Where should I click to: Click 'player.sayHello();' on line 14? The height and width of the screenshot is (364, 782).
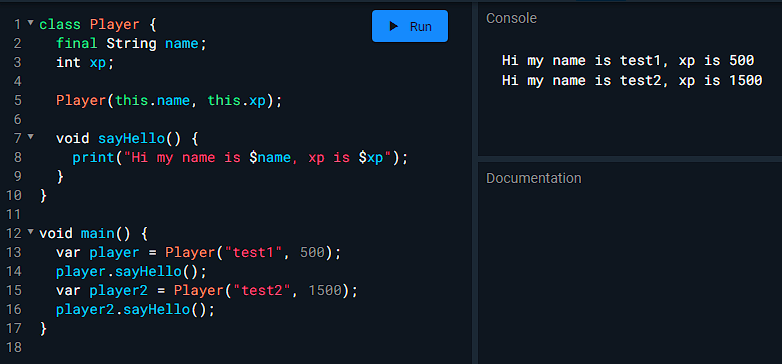131,272
